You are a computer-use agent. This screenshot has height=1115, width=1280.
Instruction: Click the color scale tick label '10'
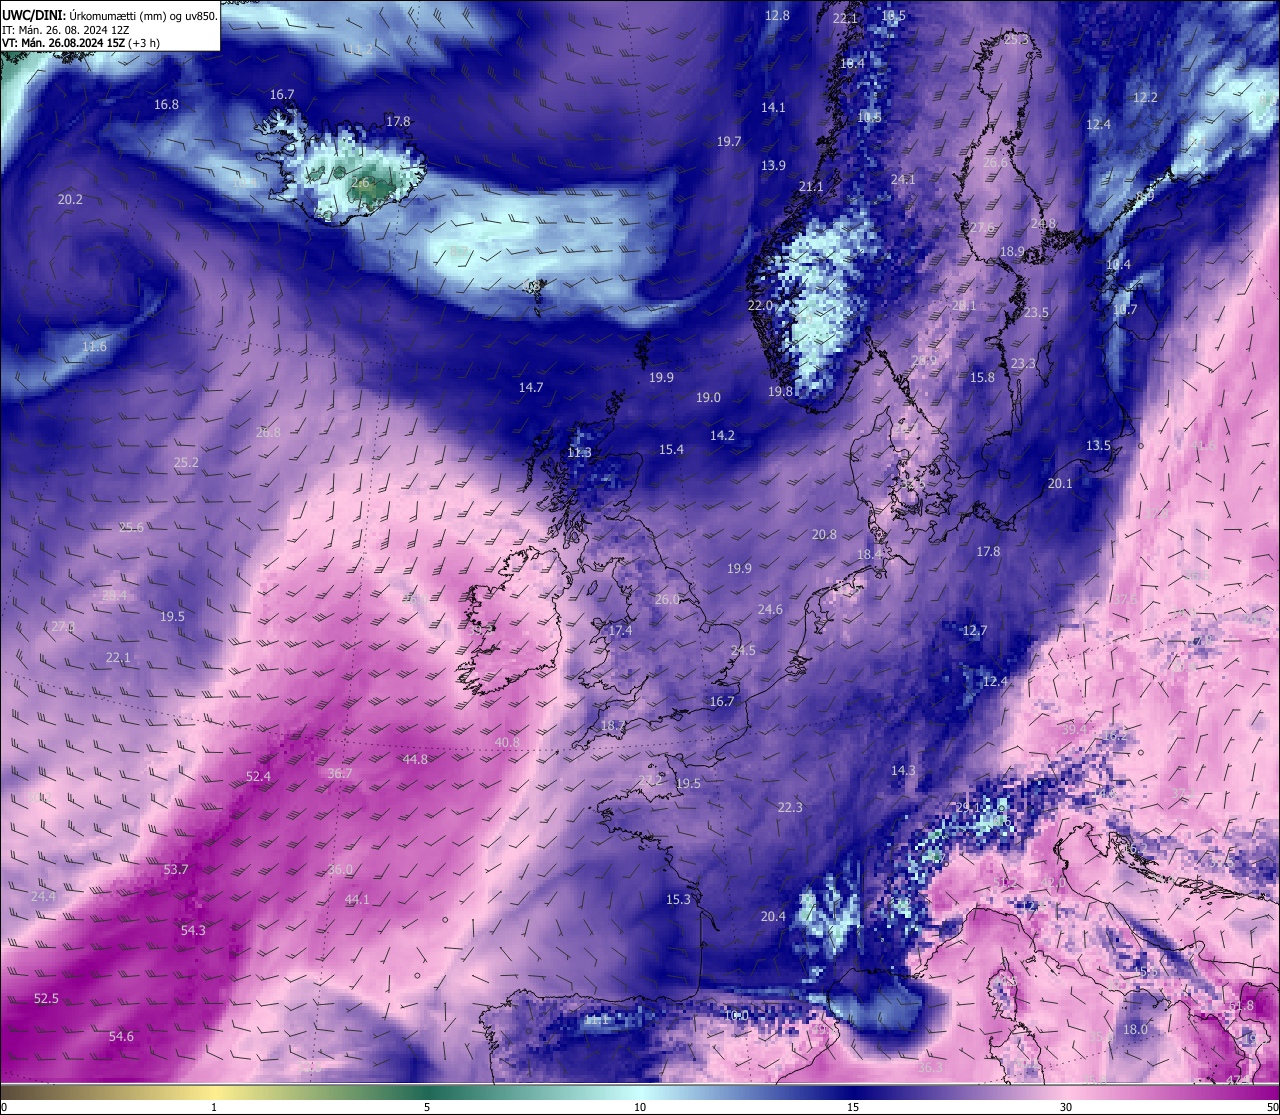(640, 1107)
